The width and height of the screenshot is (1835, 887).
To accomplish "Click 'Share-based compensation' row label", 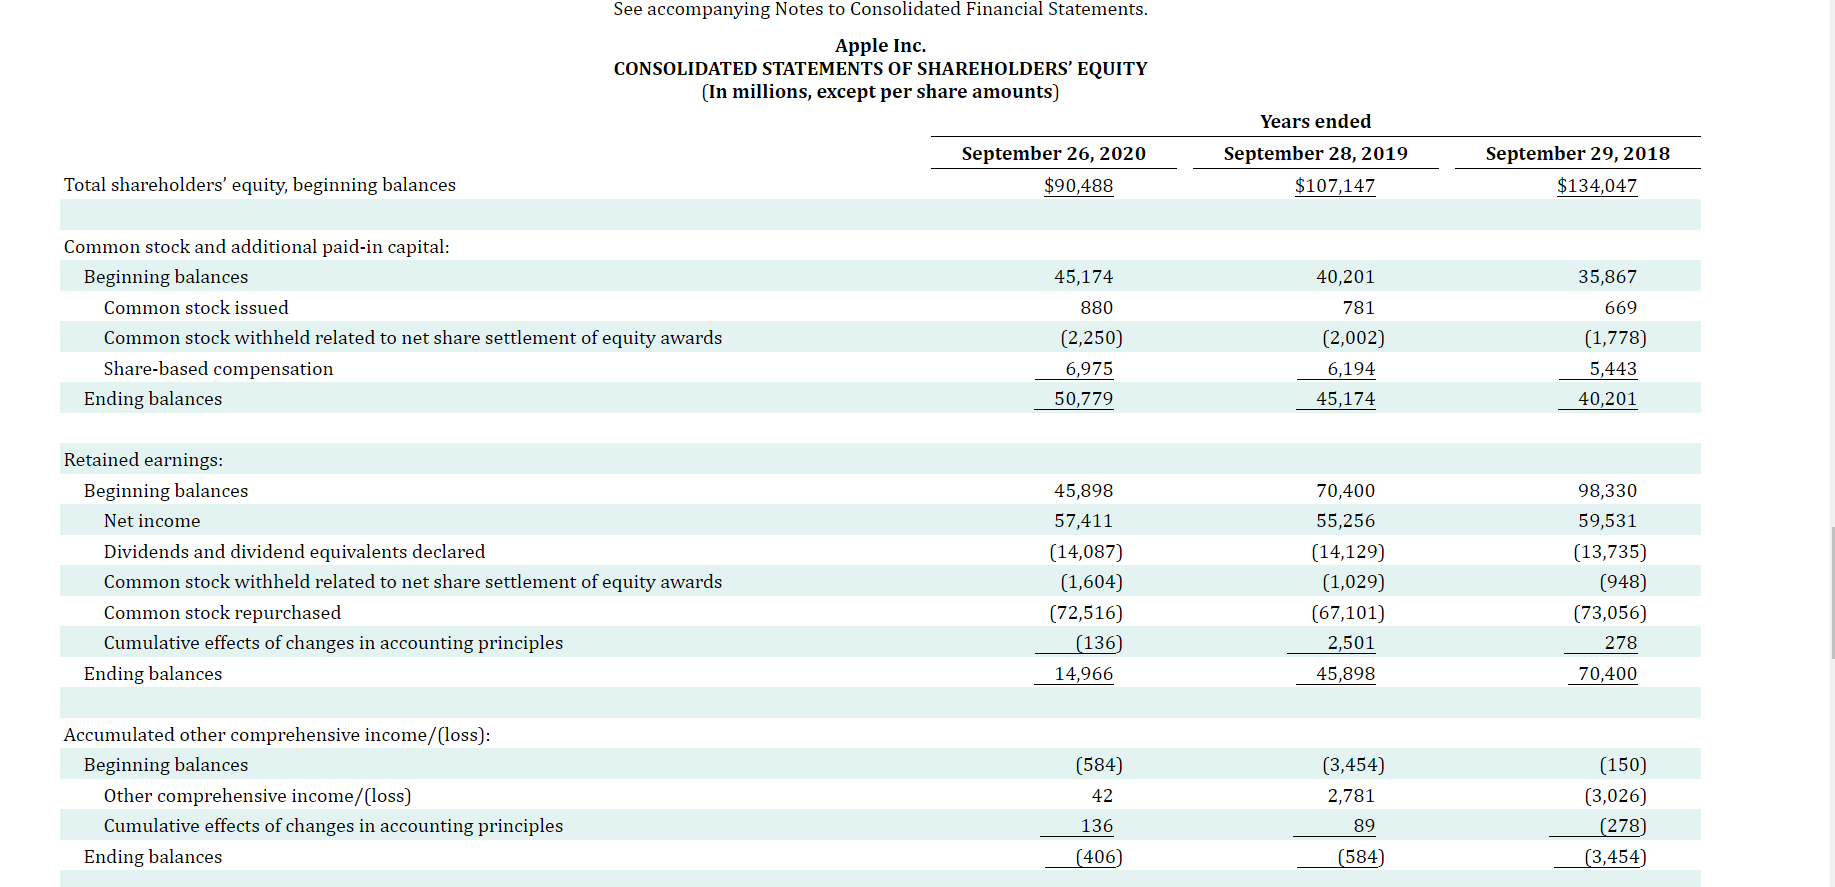I will 218,369.
